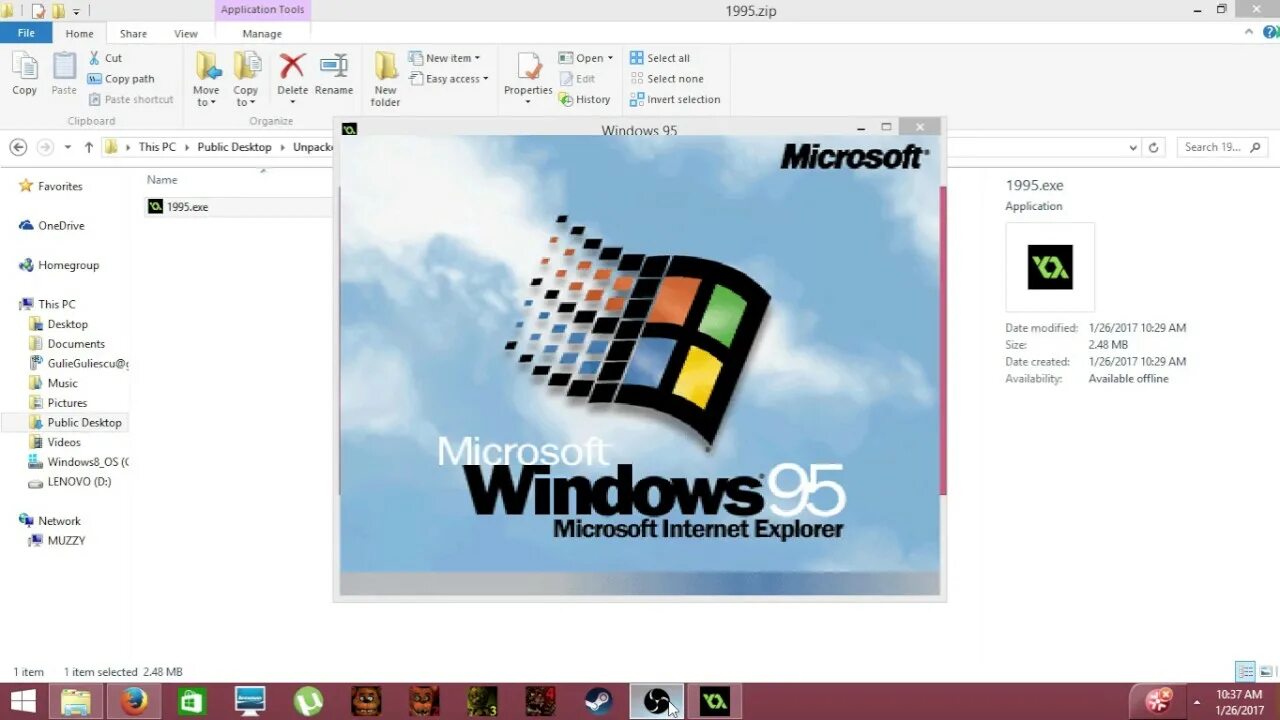
Task: Expand address bar history dropdown
Action: tap(1133, 147)
